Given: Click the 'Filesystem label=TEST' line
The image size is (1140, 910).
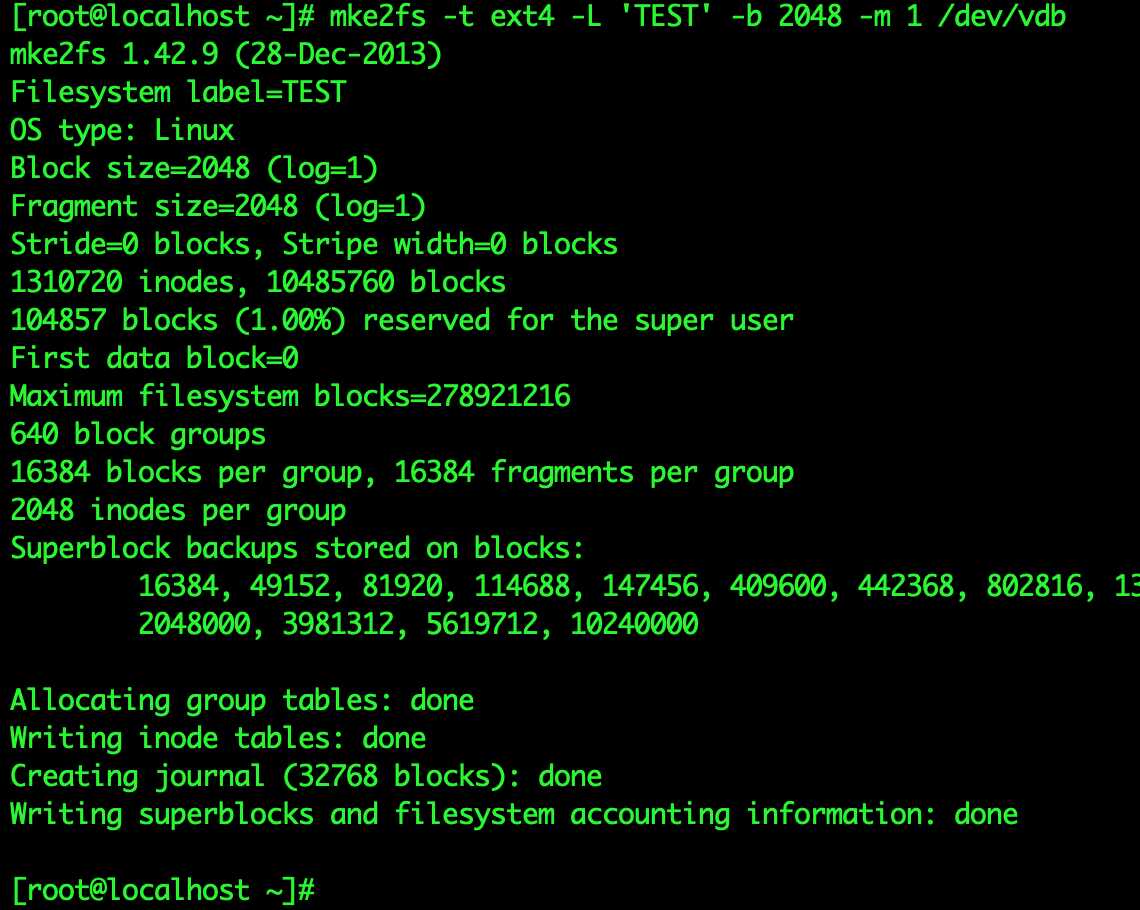Looking at the screenshot, I should [x=178, y=93].
